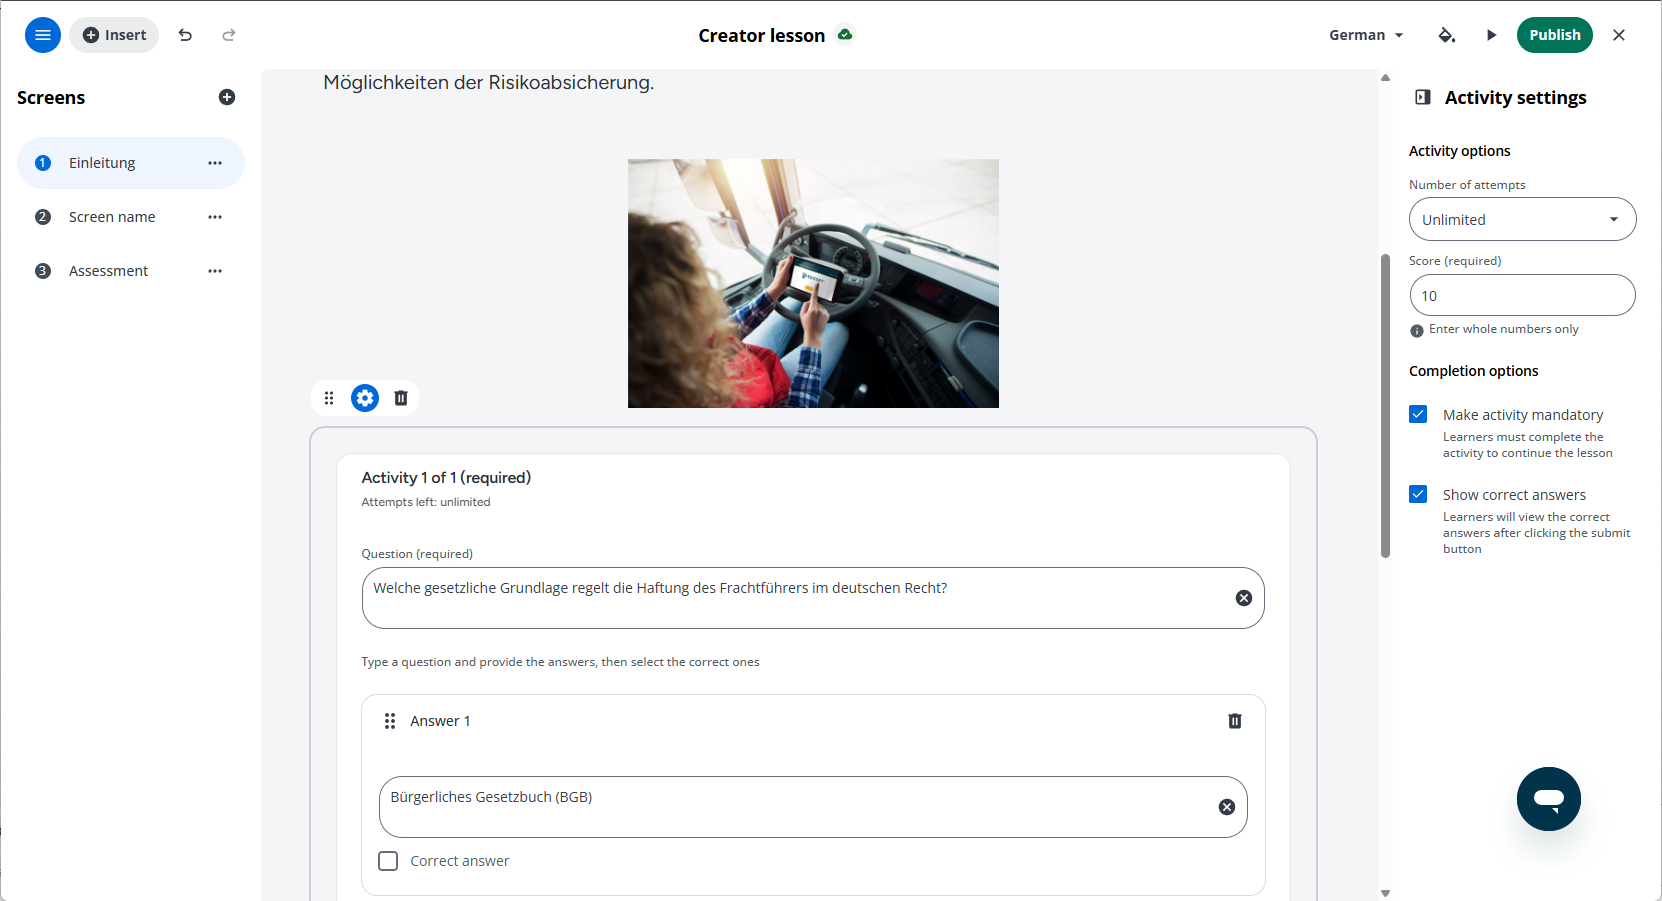Delete Answer 1
The height and width of the screenshot is (901, 1662).
1235,721
